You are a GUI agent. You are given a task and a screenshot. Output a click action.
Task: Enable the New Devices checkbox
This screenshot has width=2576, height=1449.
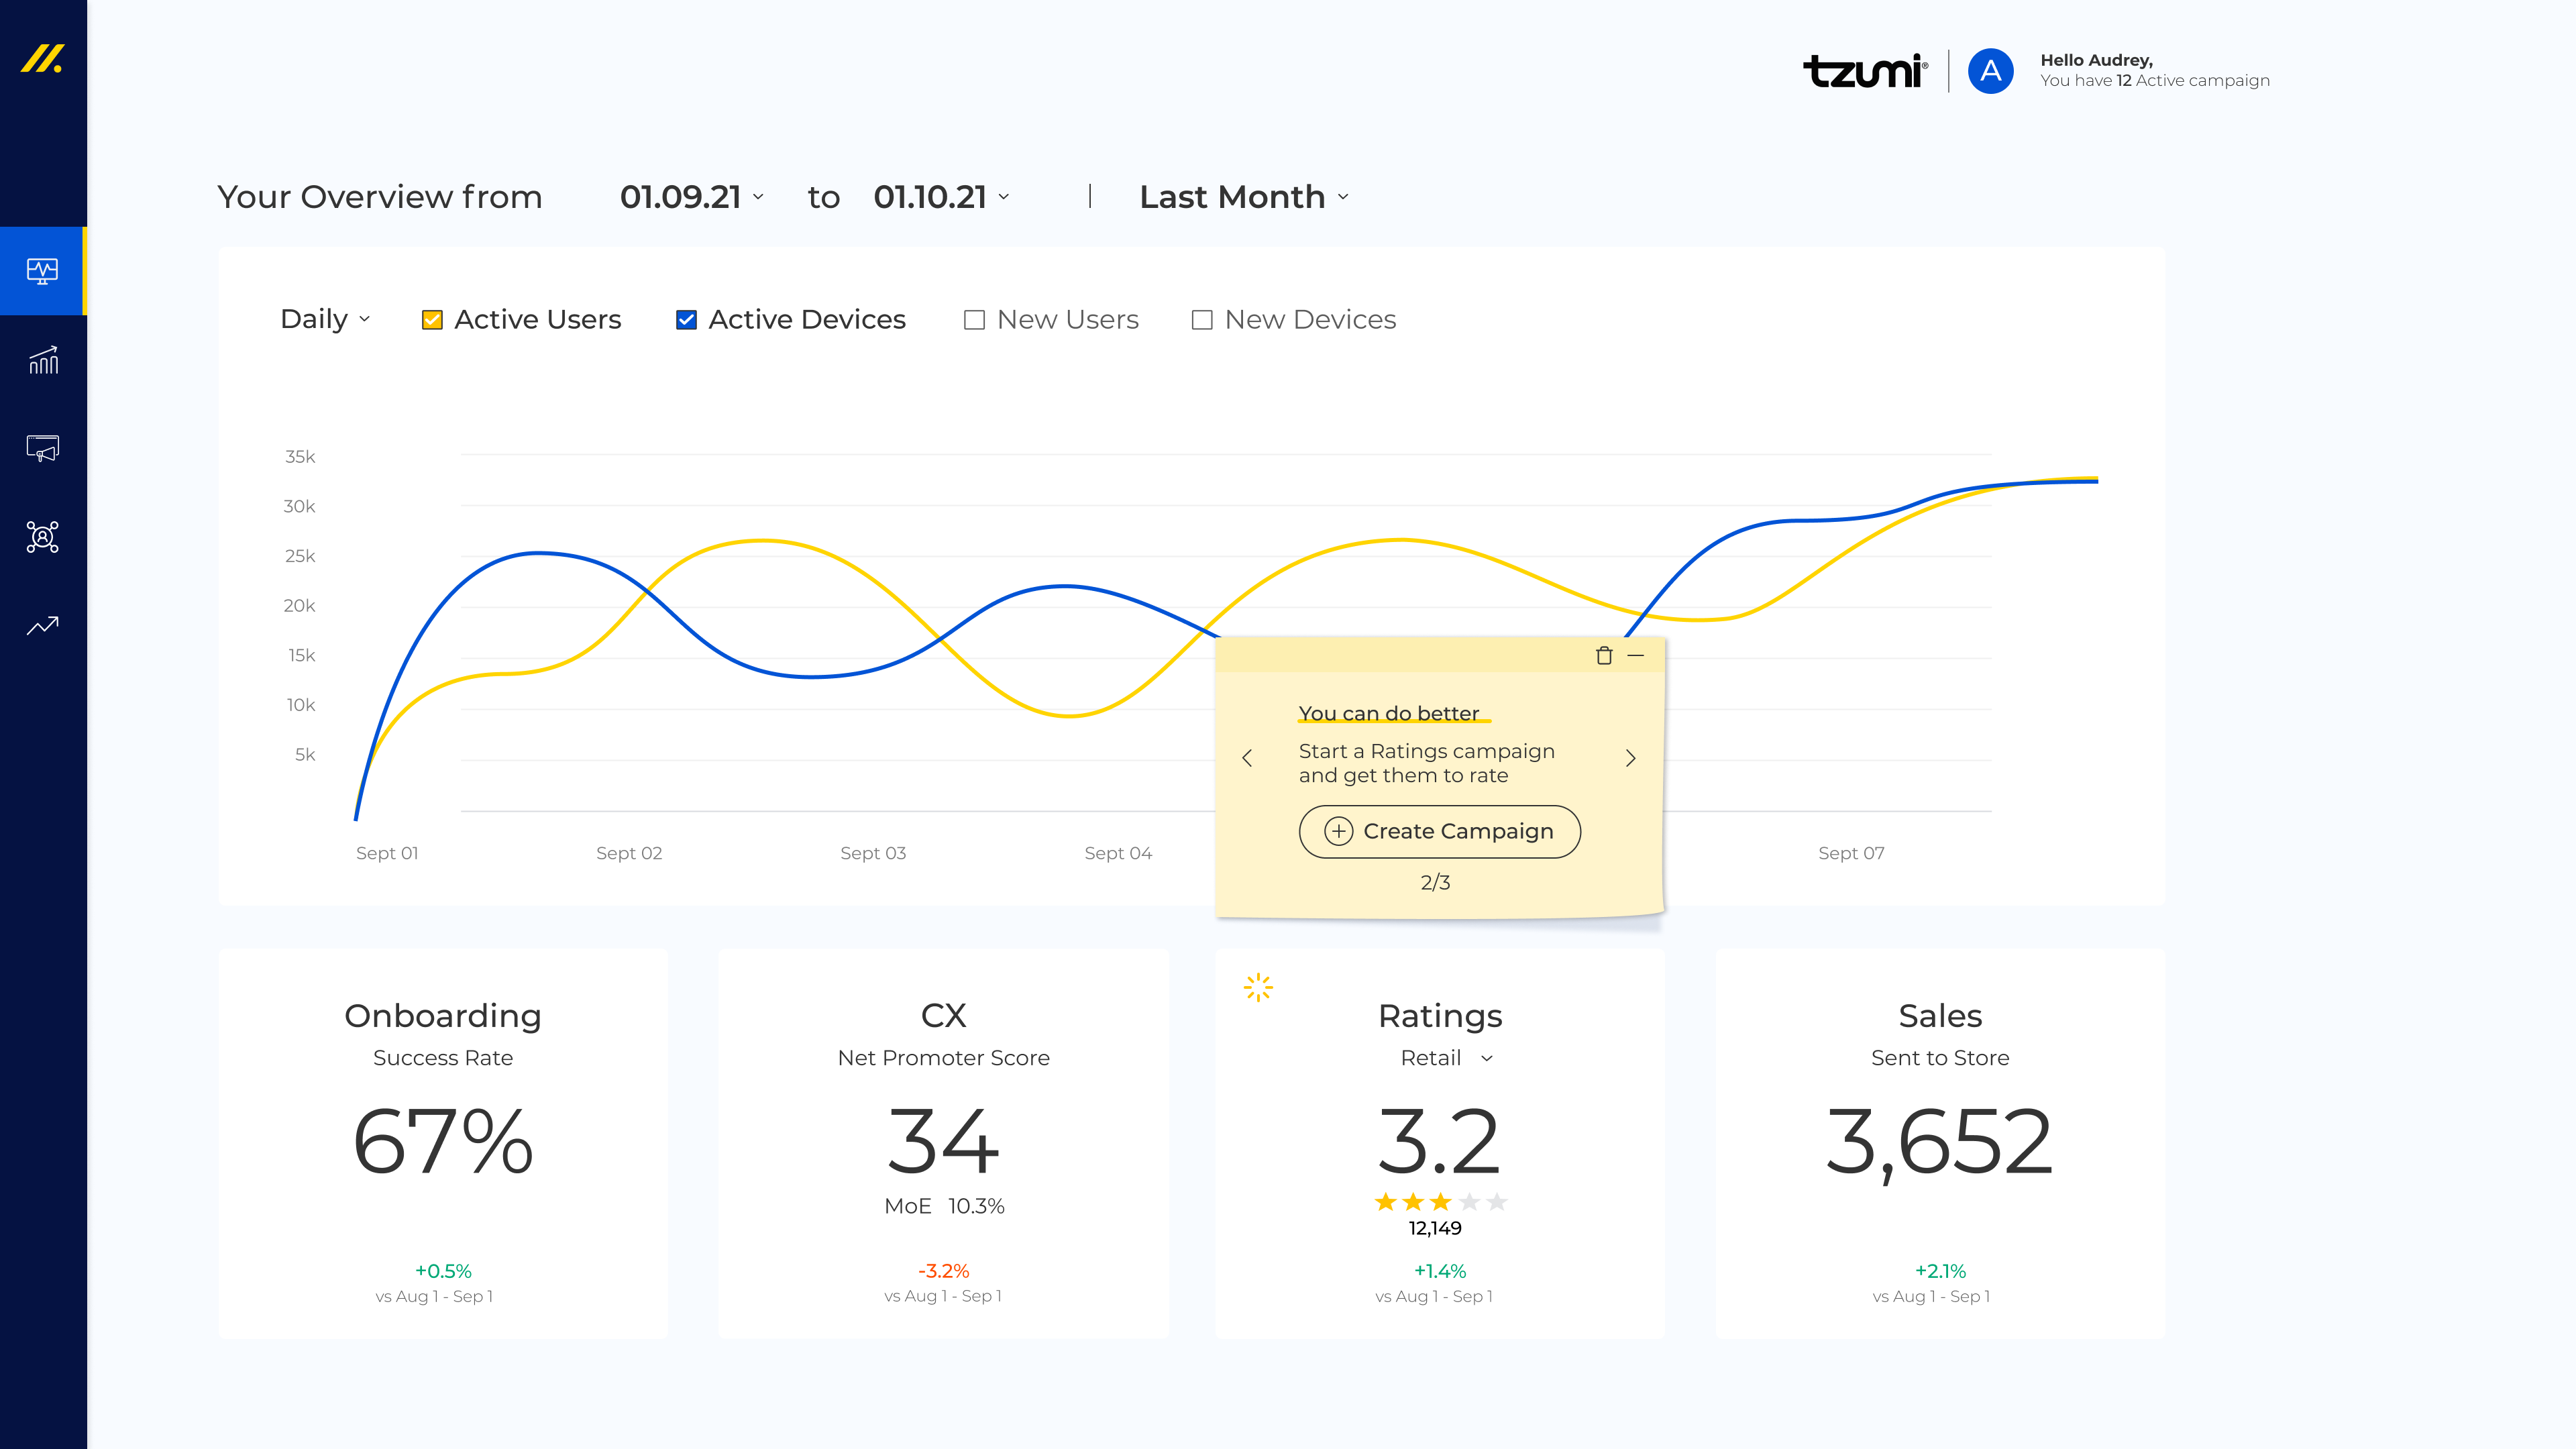(1202, 320)
